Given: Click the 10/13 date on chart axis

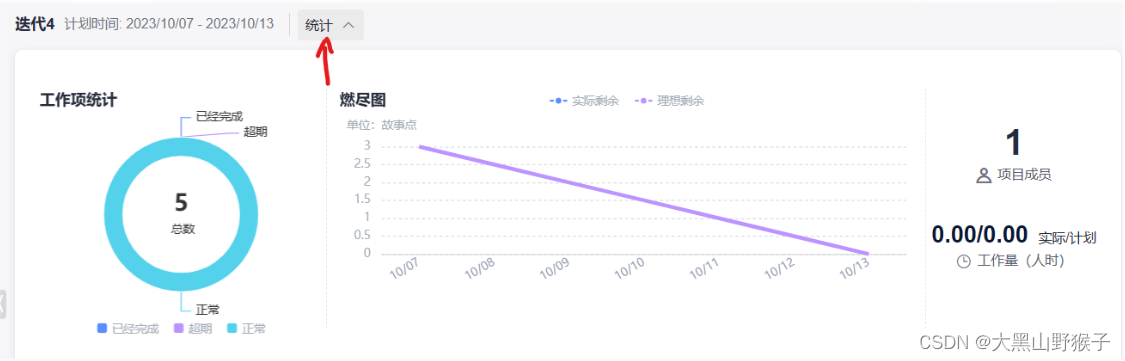Looking at the screenshot, I should point(855,269).
